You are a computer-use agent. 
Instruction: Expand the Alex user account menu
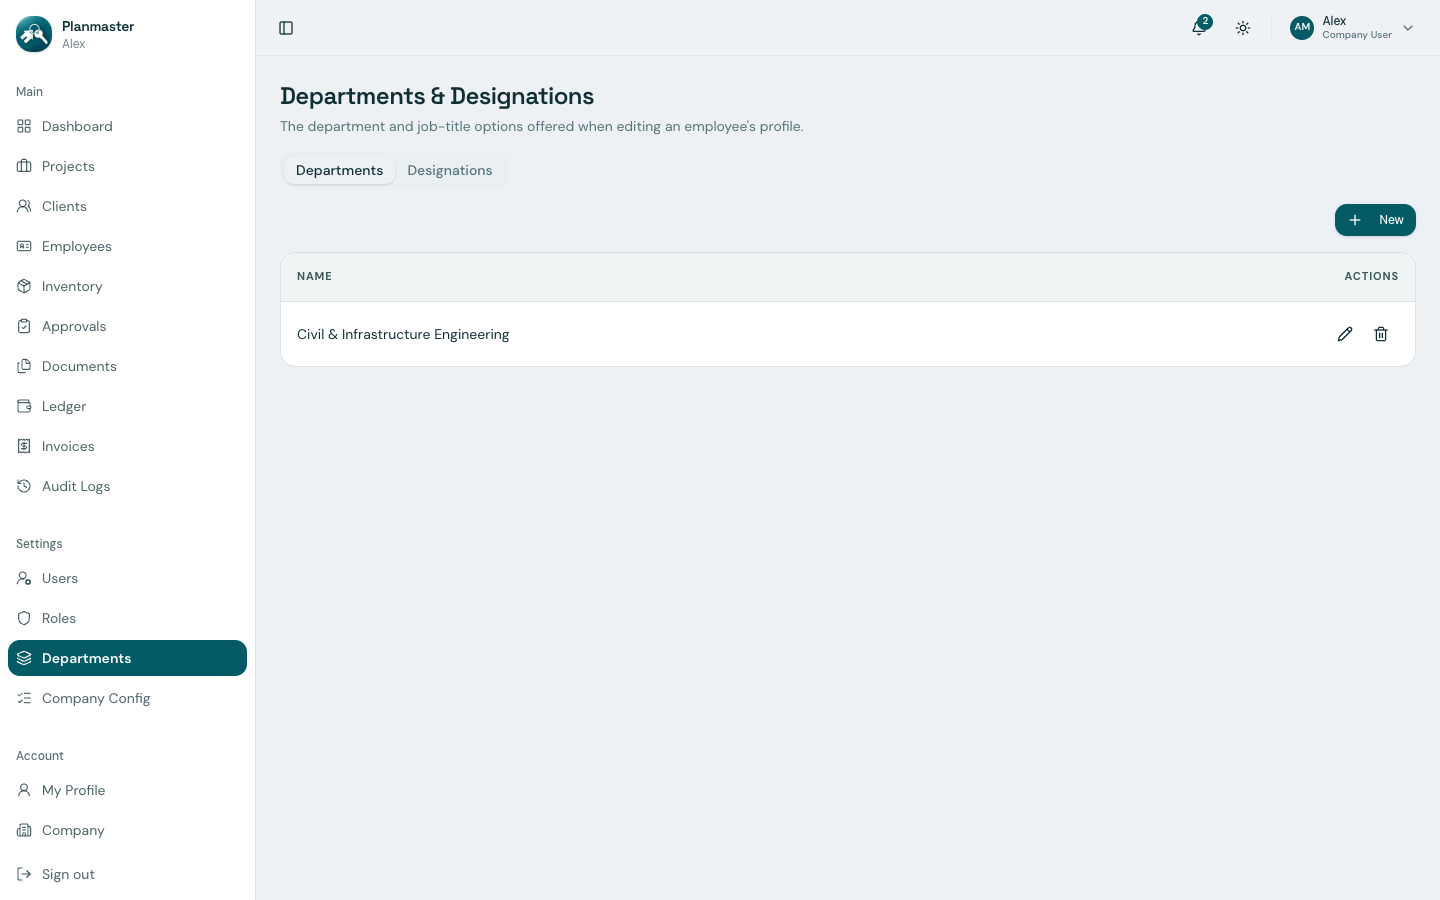pyautogui.click(x=1353, y=28)
